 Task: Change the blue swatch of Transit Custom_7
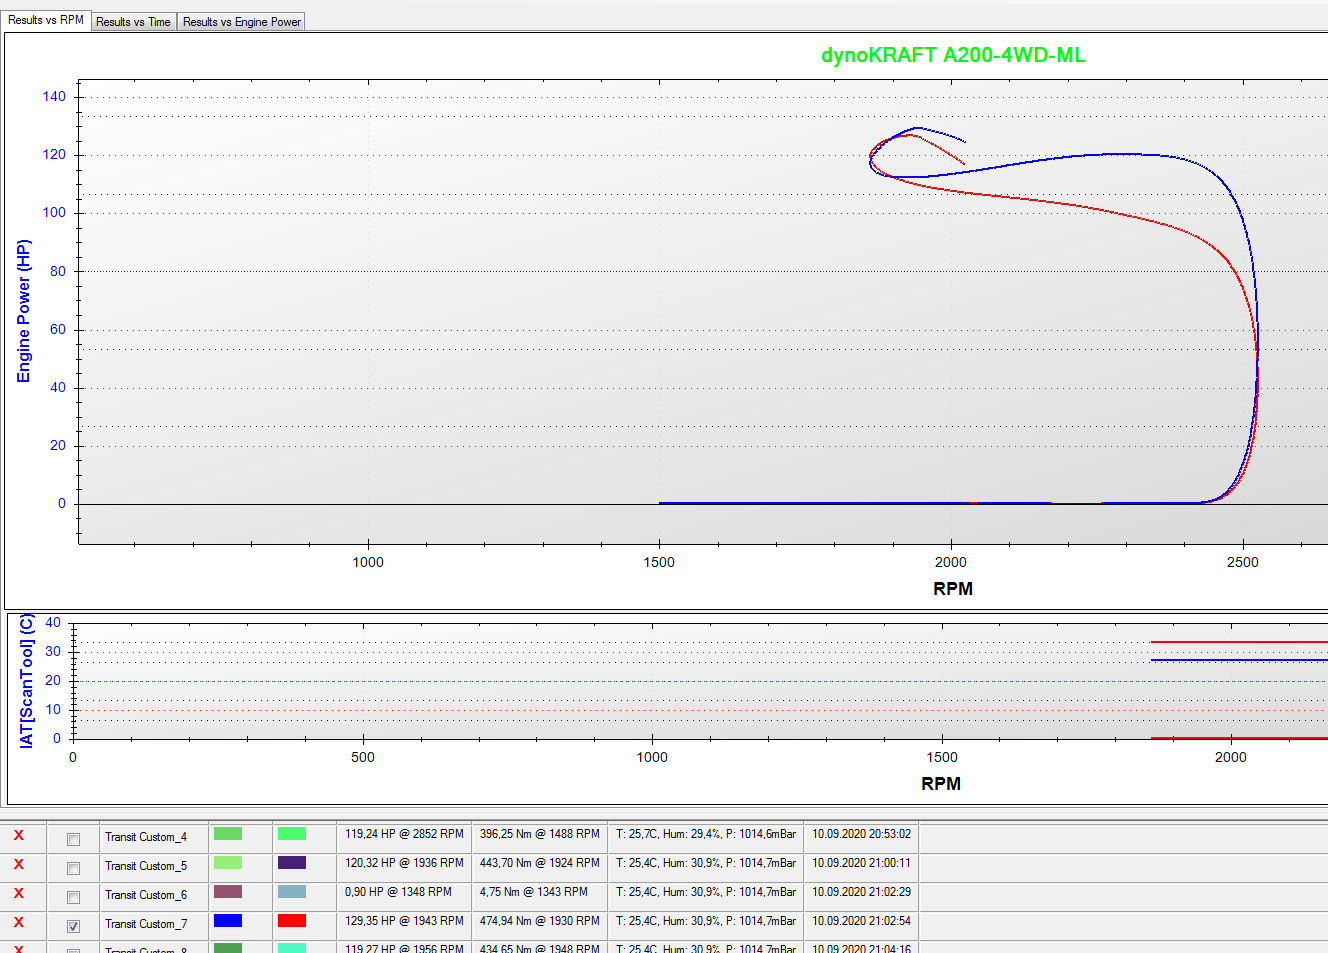click(228, 921)
